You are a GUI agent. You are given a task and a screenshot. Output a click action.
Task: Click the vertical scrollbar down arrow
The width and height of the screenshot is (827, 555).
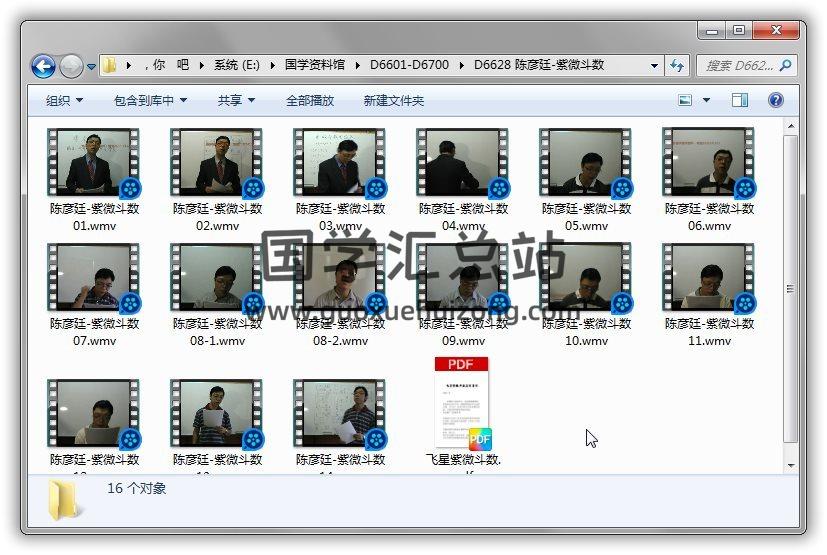coord(791,465)
